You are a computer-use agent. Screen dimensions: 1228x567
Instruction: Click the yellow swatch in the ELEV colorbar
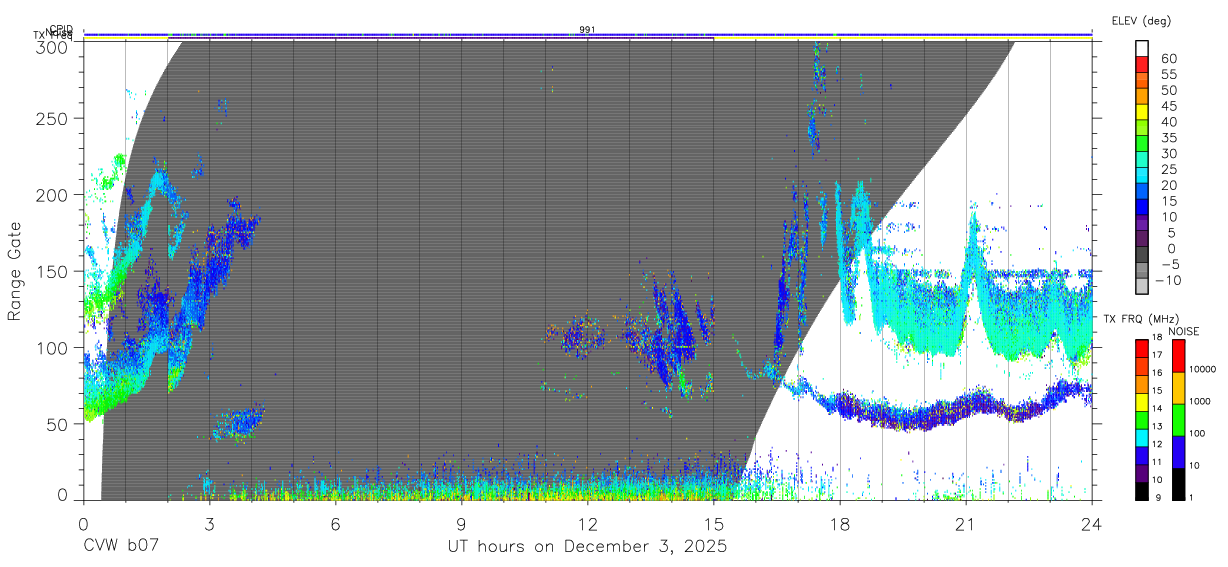[x=1143, y=111]
